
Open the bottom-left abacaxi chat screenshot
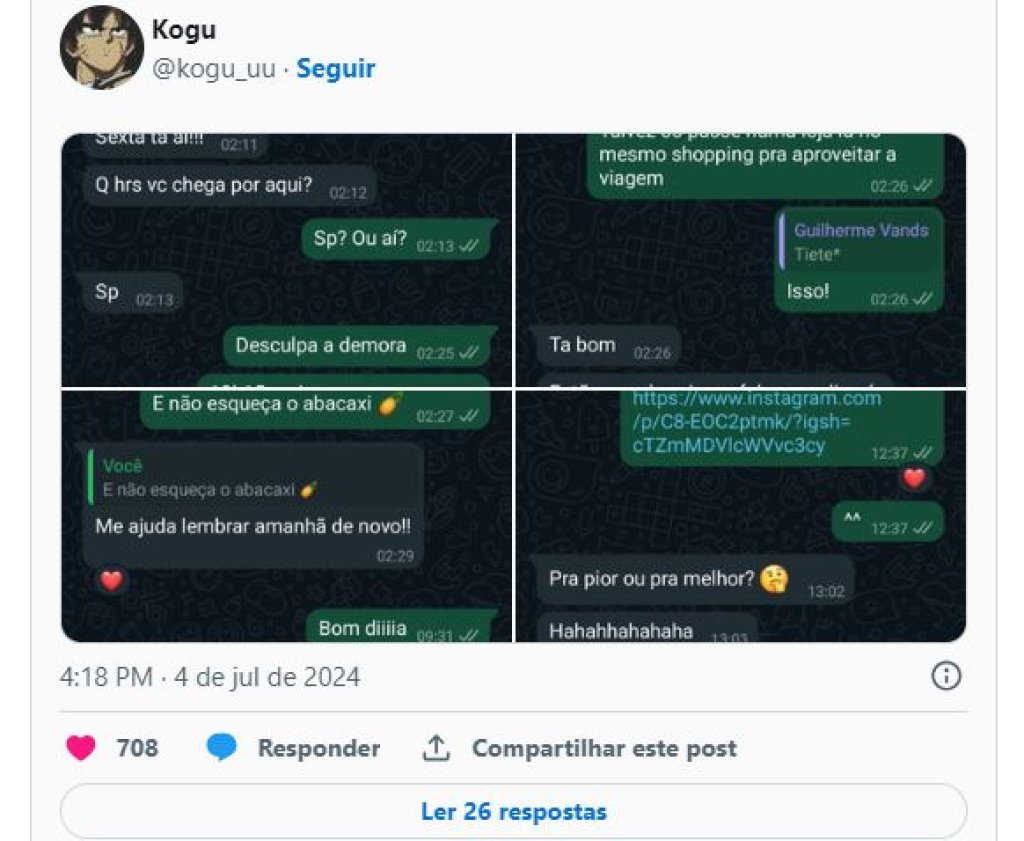tap(287, 516)
